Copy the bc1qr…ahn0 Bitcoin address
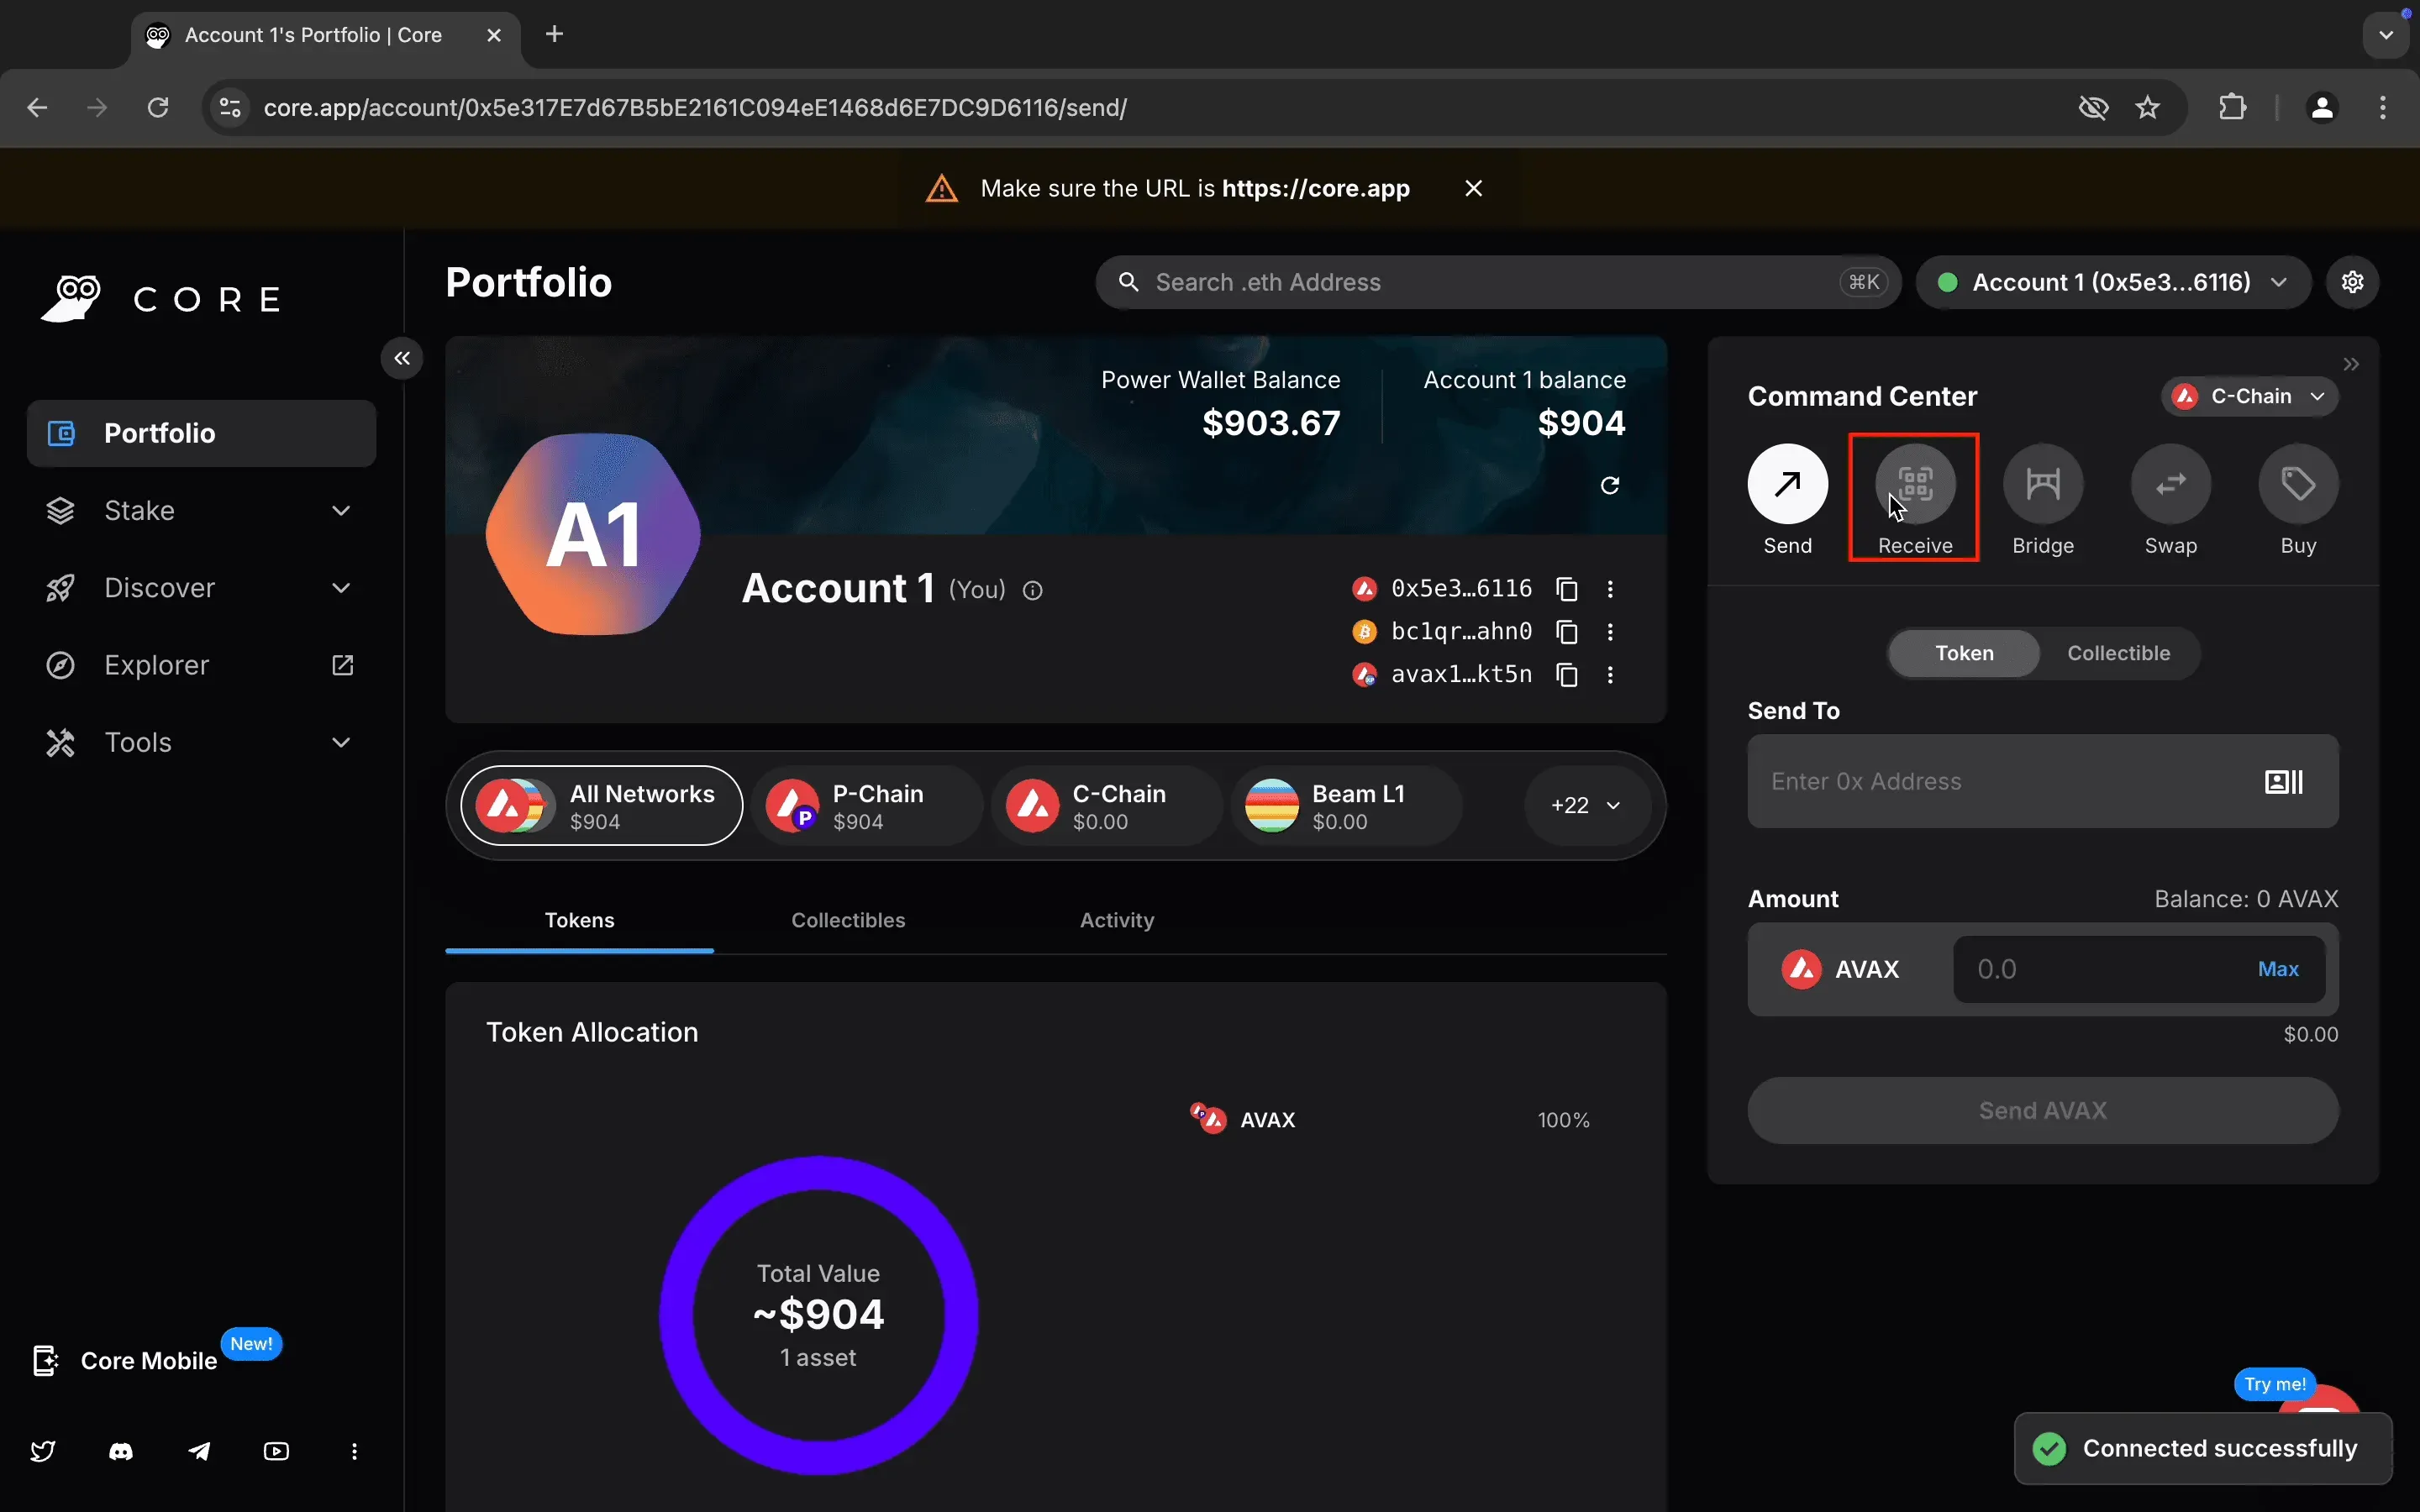 point(1567,632)
